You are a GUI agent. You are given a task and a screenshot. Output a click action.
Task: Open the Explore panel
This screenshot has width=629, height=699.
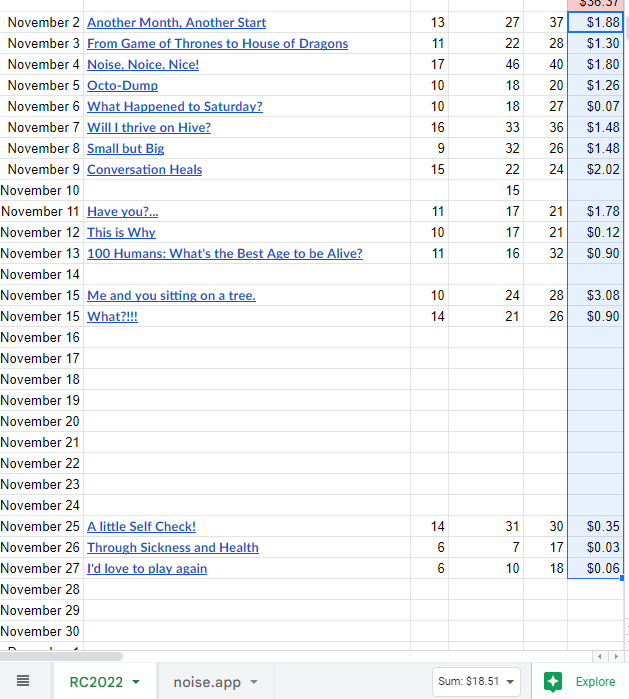[580, 682]
